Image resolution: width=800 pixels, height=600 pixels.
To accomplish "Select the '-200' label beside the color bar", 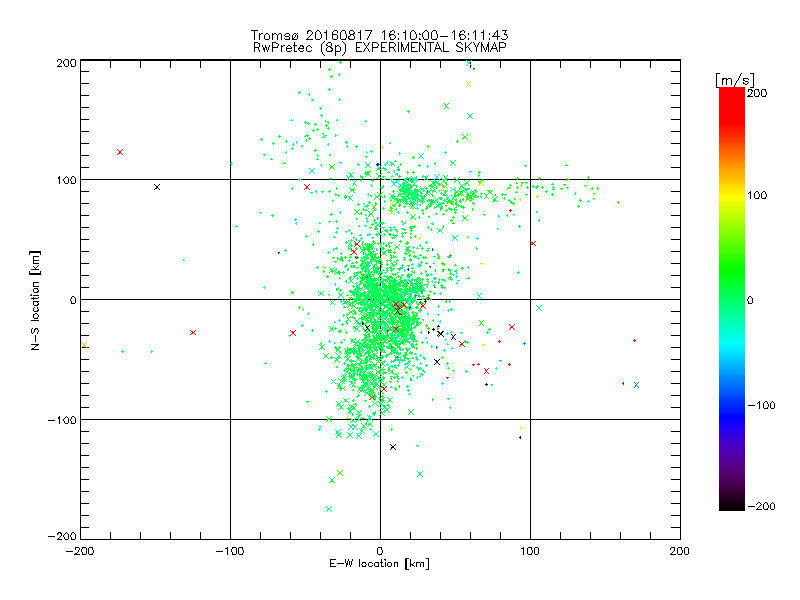I will pyautogui.click(x=761, y=506).
